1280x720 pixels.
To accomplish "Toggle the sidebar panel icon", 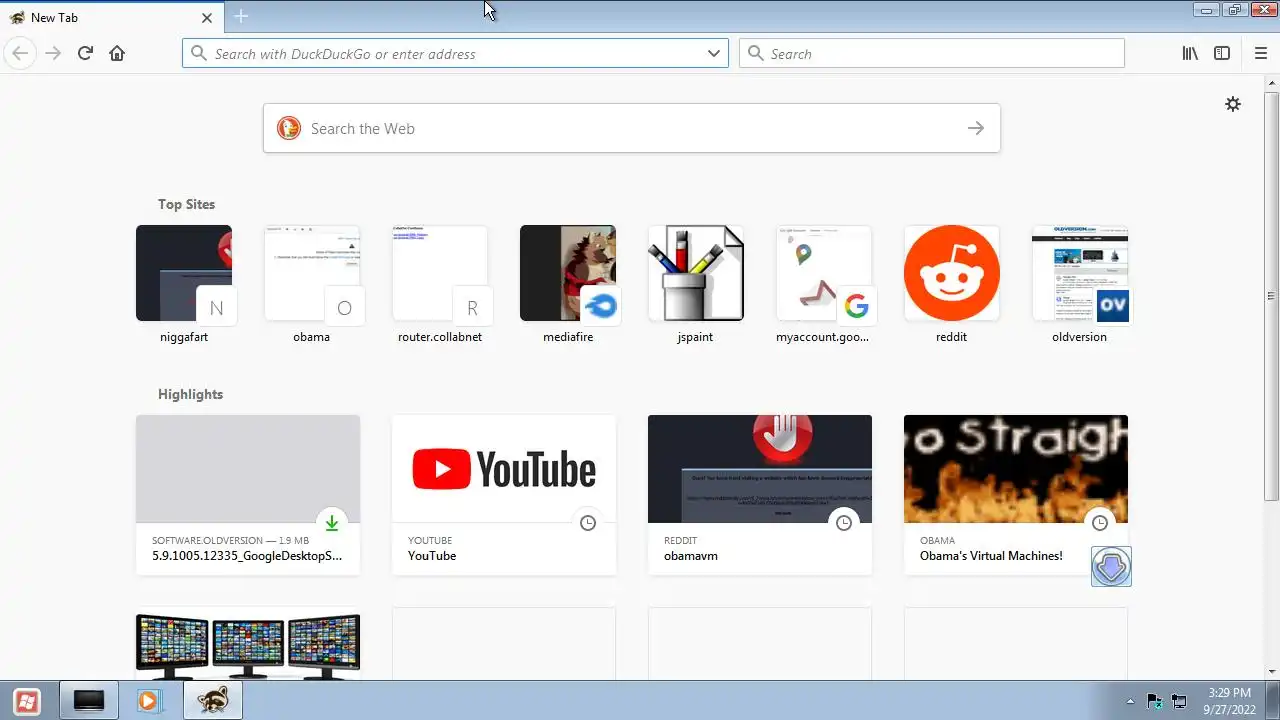I will (x=1222, y=53).
